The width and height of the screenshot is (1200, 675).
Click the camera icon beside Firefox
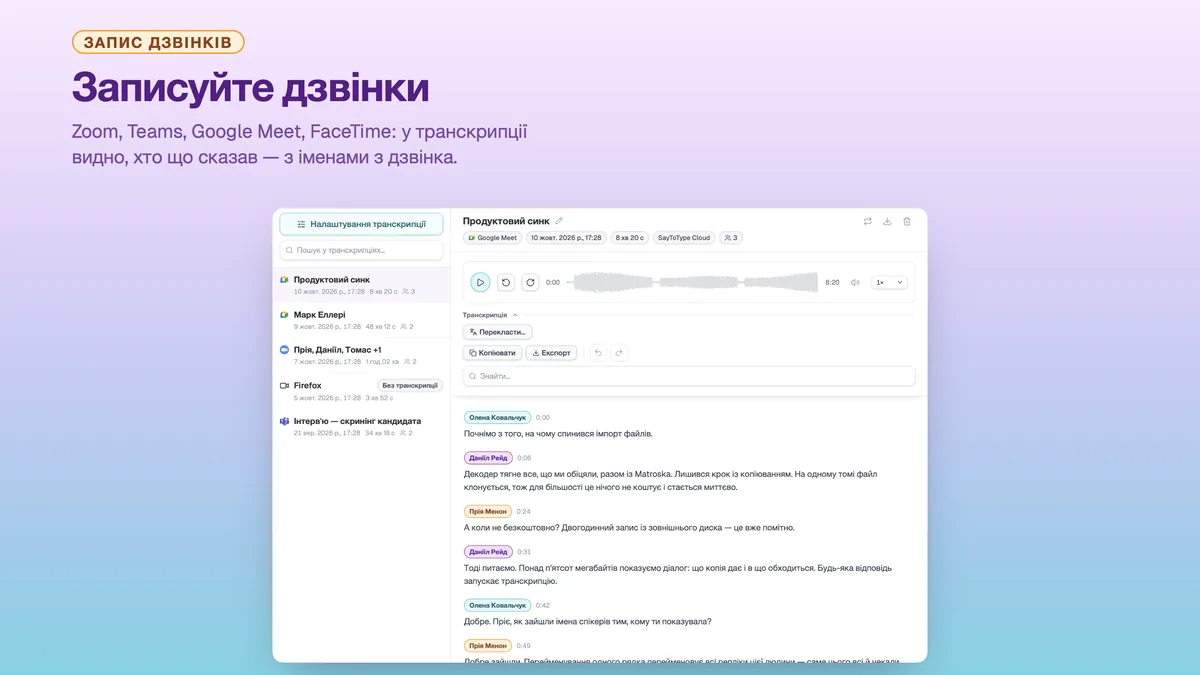pos(284,385)
